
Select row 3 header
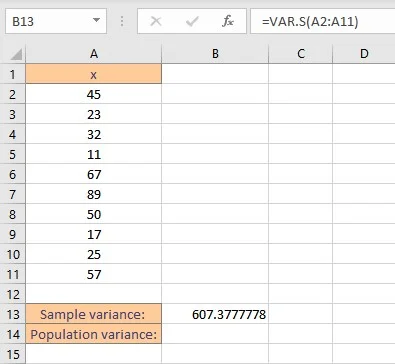click(x=13, y=114)
